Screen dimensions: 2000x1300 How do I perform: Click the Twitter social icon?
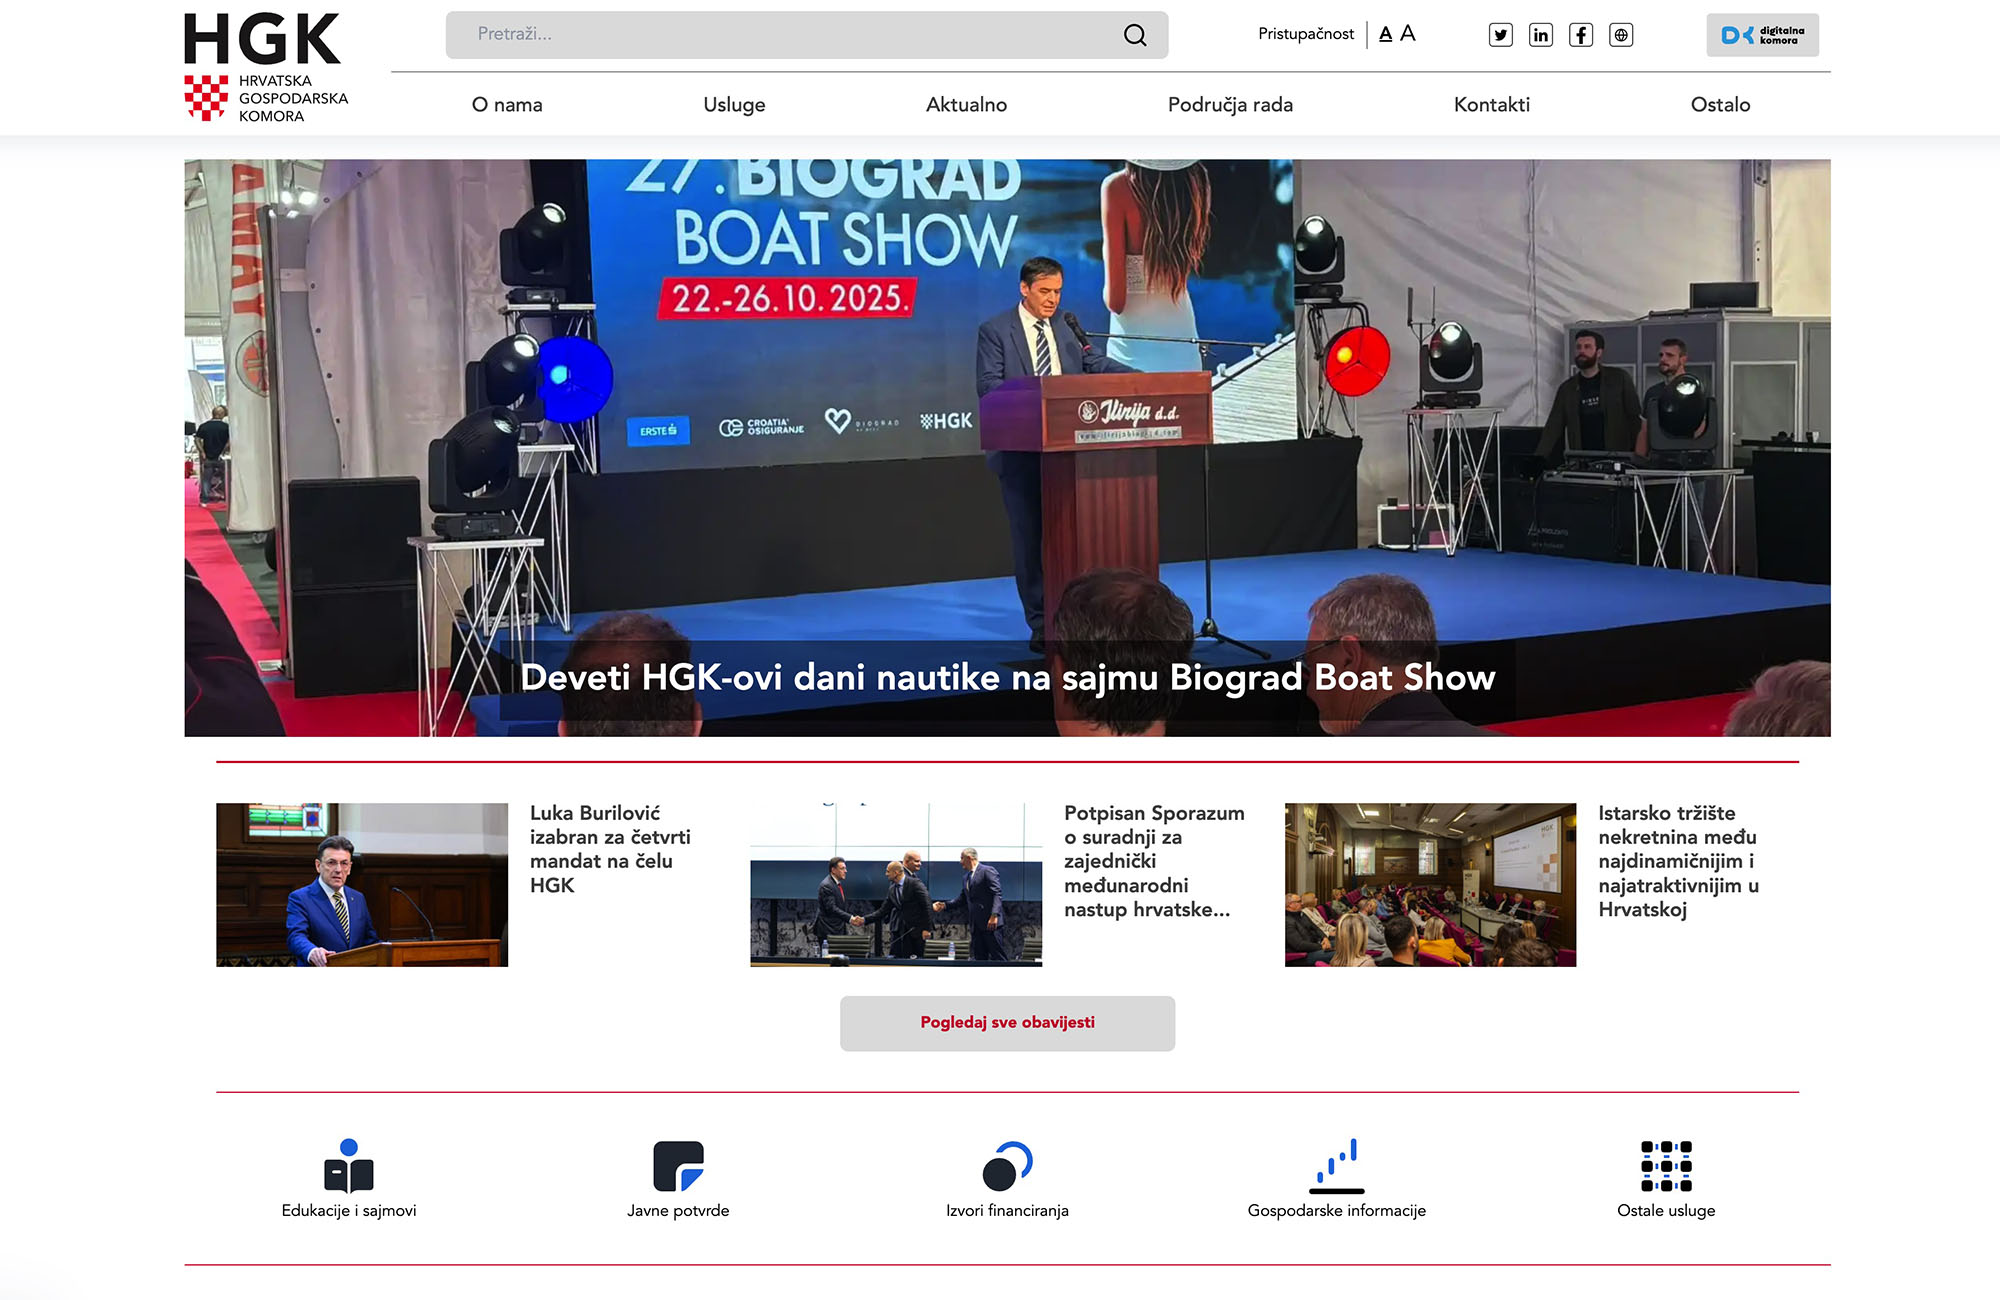[x=1500, y=35]
